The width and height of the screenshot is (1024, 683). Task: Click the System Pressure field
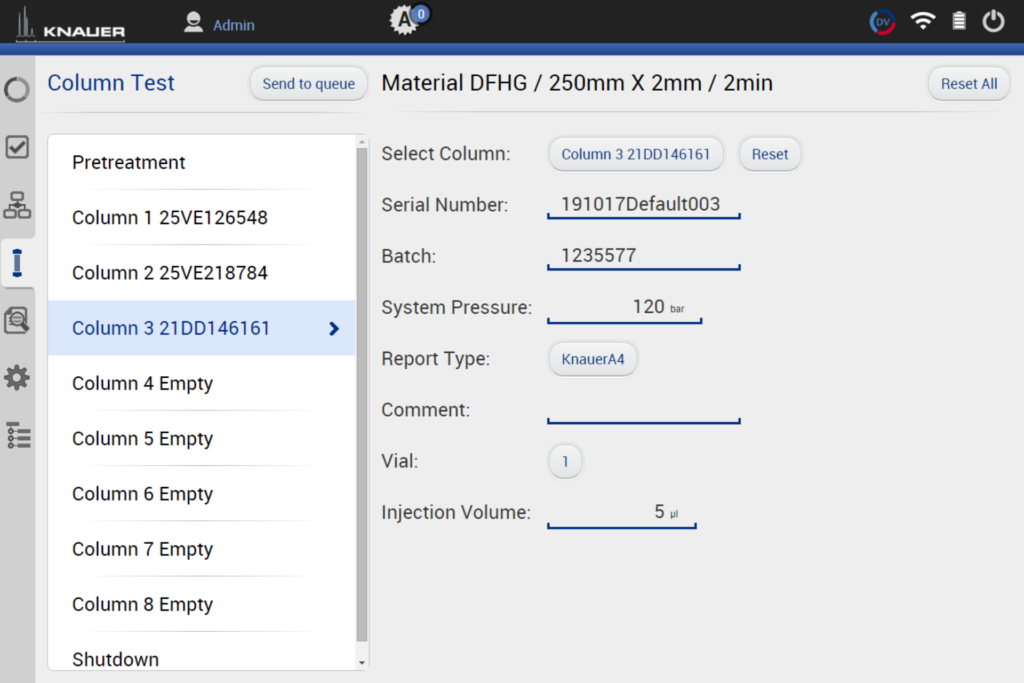625,308
